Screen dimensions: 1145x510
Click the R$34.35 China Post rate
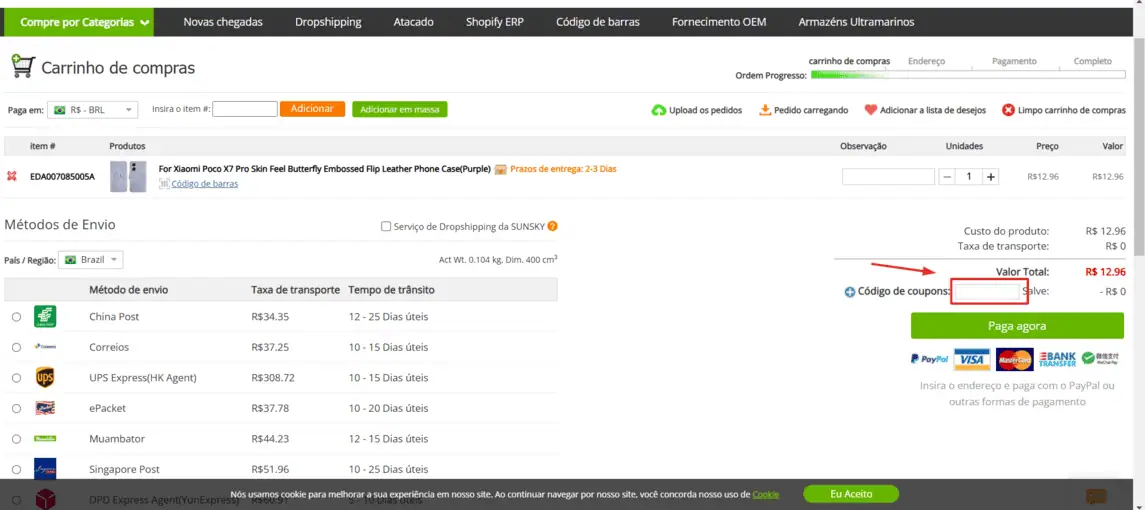coord(270,317)
